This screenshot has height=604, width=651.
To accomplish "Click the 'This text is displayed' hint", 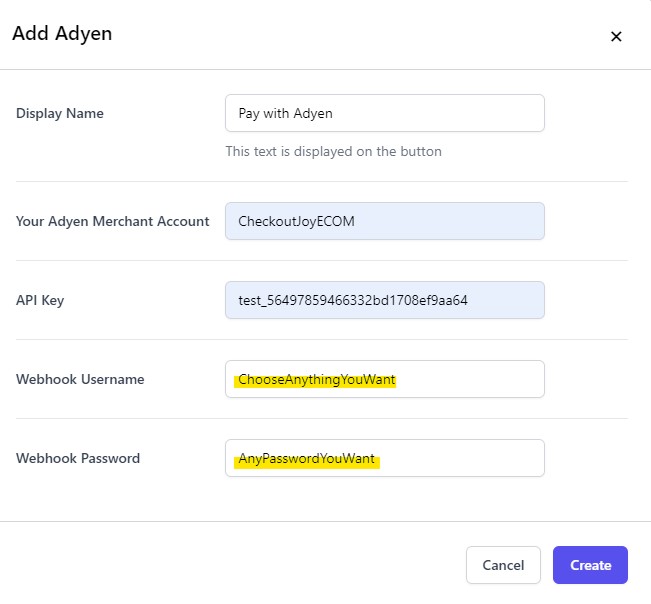I will [333, 152].
